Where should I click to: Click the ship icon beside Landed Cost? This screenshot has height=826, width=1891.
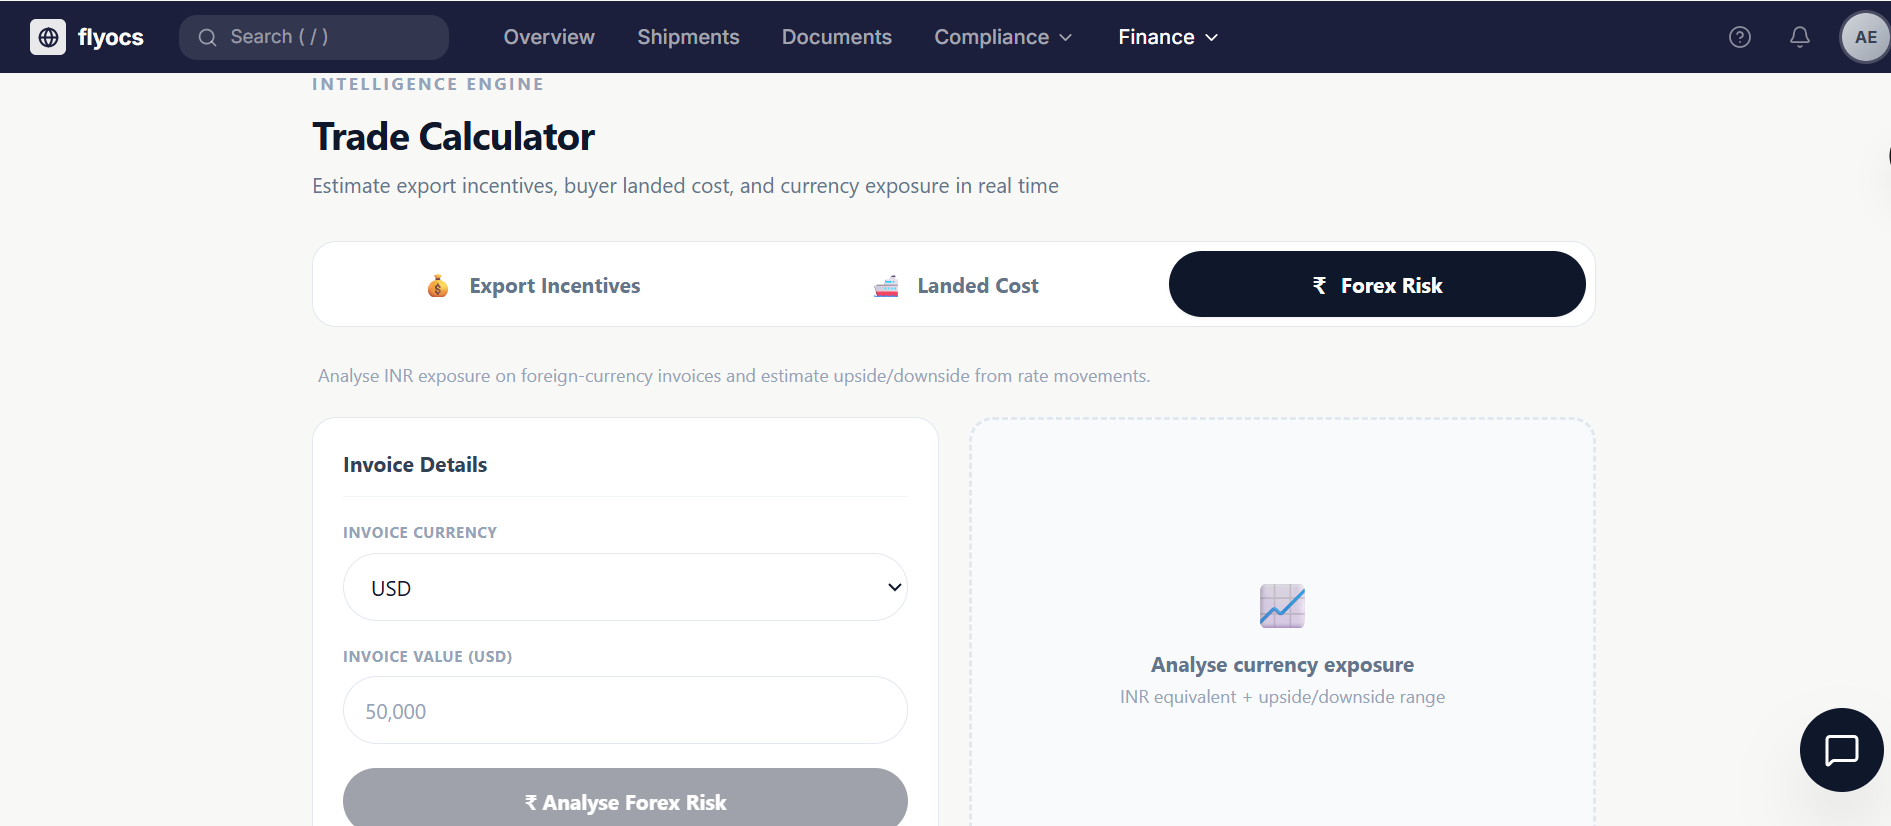pyautogui.click(x=886, y=286)
